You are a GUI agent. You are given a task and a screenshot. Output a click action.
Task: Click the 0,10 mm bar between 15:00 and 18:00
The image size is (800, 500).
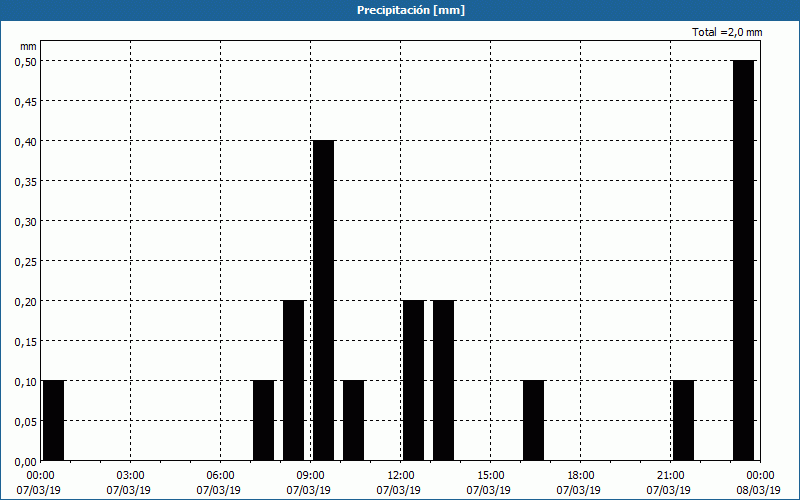click(534, 420)
